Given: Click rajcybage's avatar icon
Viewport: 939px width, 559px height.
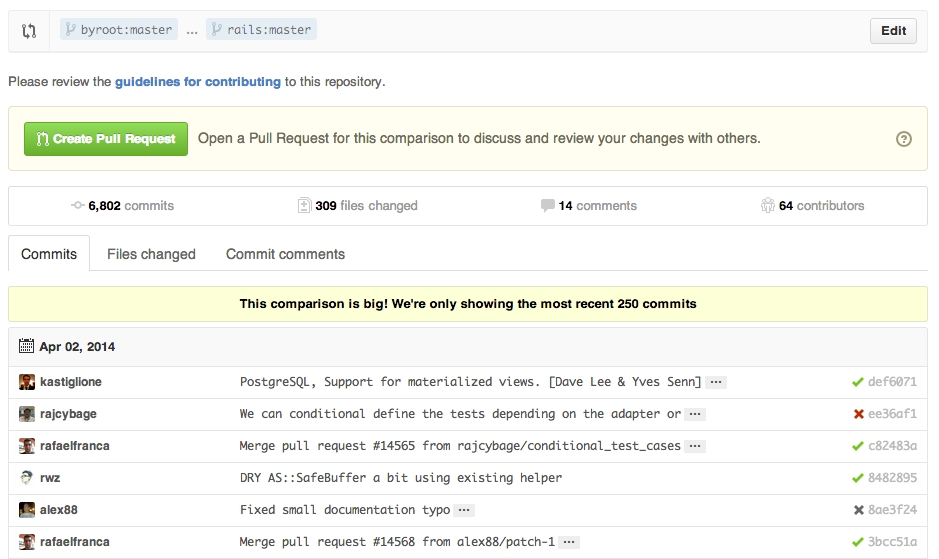Looking at the screenshot, I should pos(27,414).
